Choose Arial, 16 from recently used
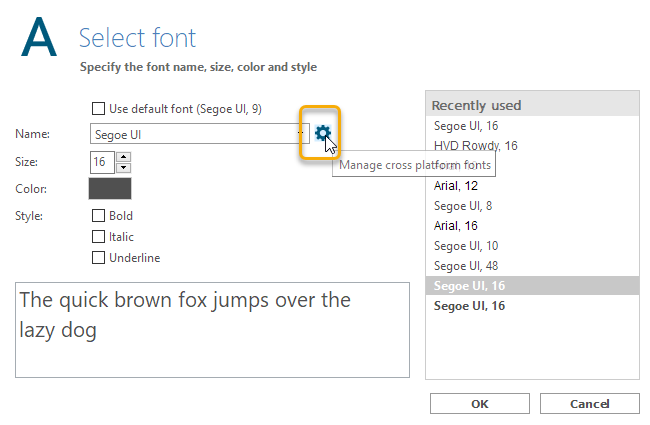 [456, 226]
